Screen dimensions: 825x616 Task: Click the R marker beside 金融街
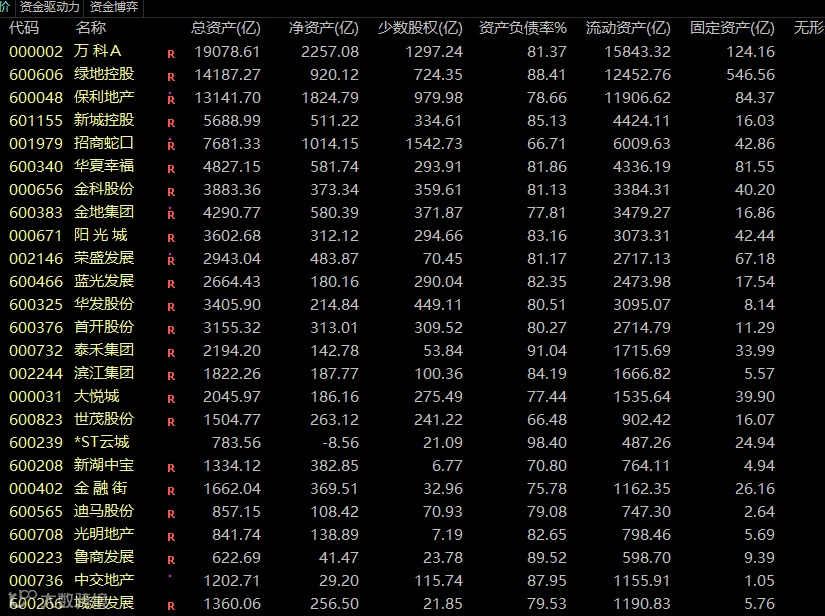[x=171, y=491]
